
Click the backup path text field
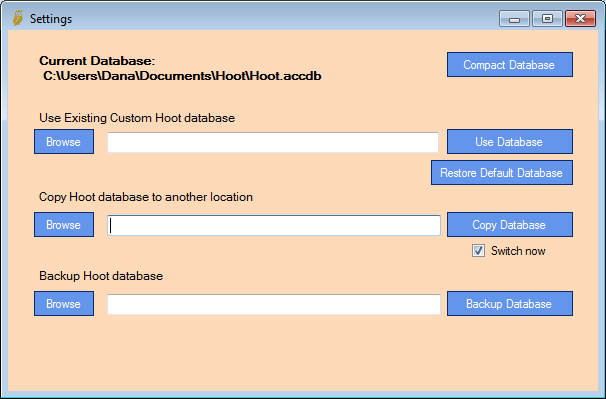pos(274,304)
